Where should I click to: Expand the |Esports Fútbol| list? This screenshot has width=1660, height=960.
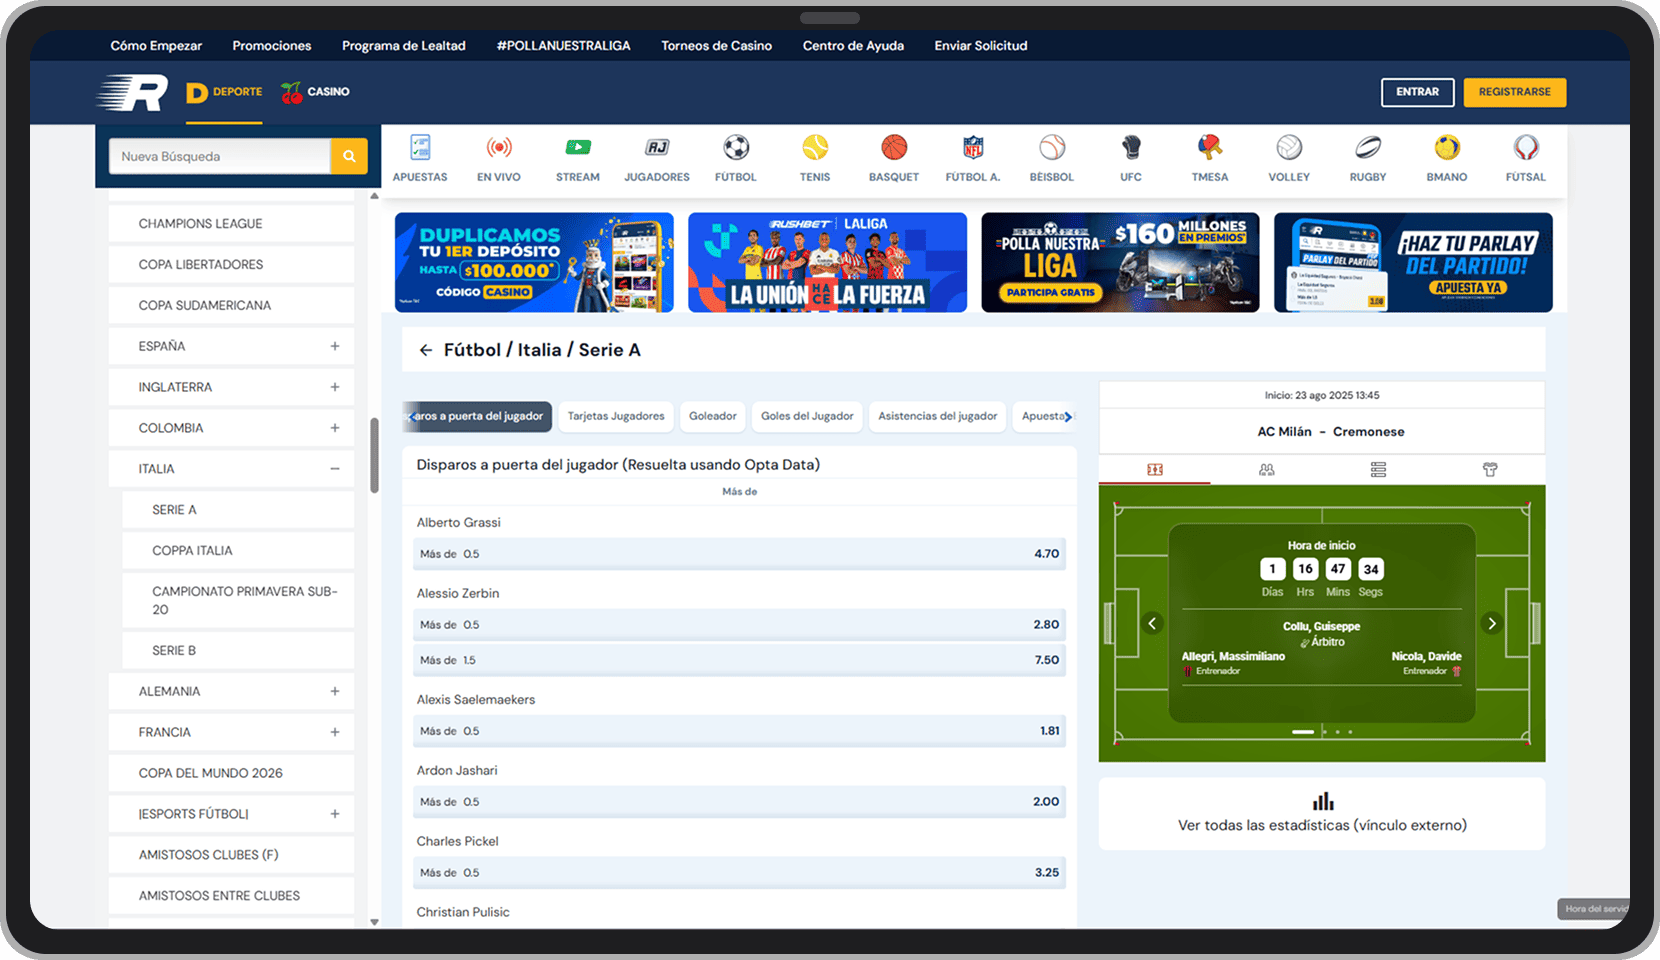[335, 814]
